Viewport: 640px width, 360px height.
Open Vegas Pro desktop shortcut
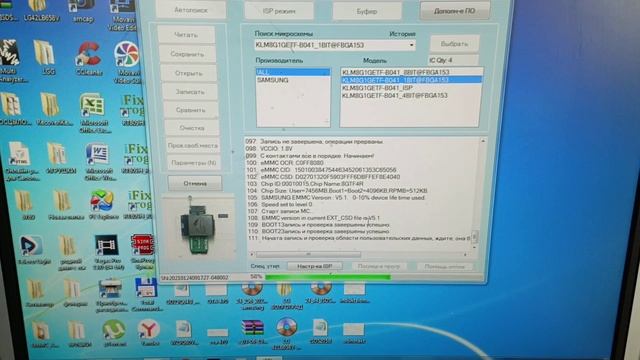pyautogui.click(x=107, y=252)
